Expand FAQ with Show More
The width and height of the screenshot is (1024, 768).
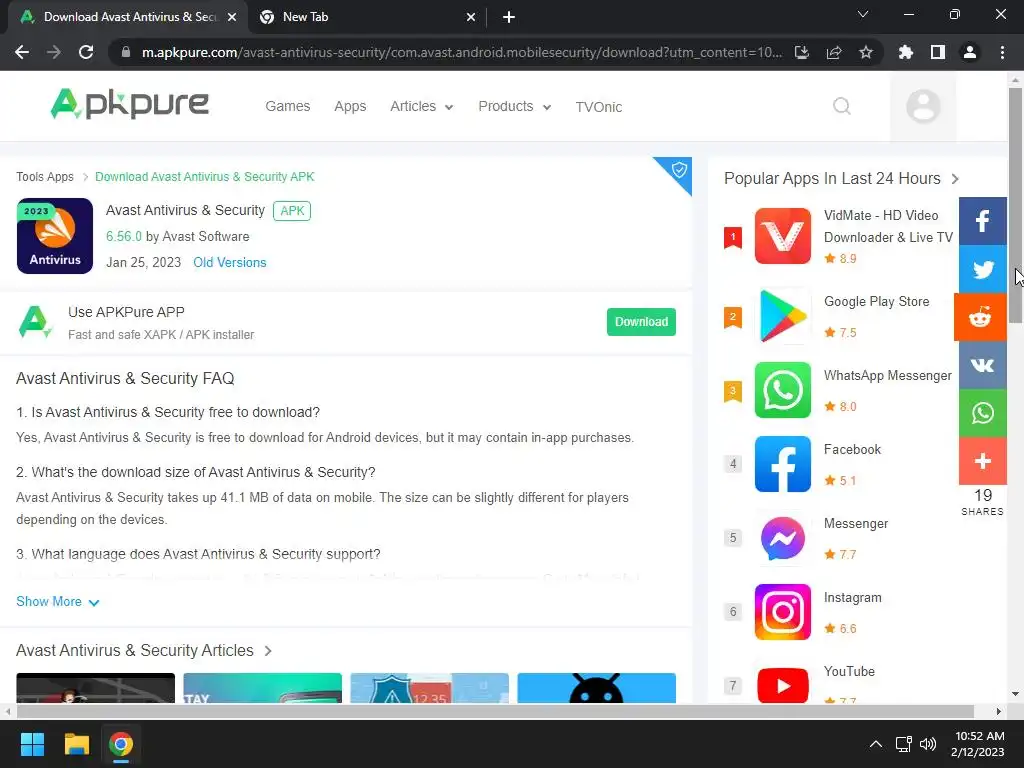pos(57,601)
